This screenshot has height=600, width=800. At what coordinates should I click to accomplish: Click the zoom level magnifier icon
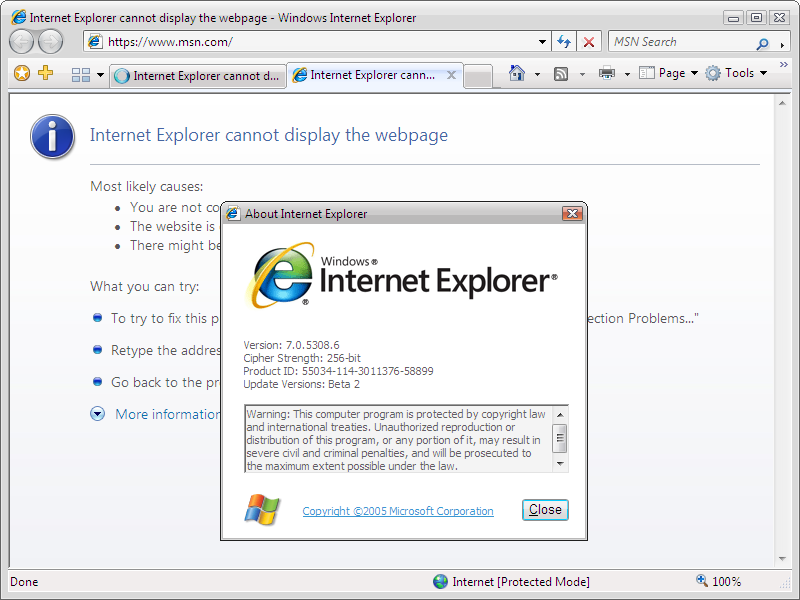[702, 580]
